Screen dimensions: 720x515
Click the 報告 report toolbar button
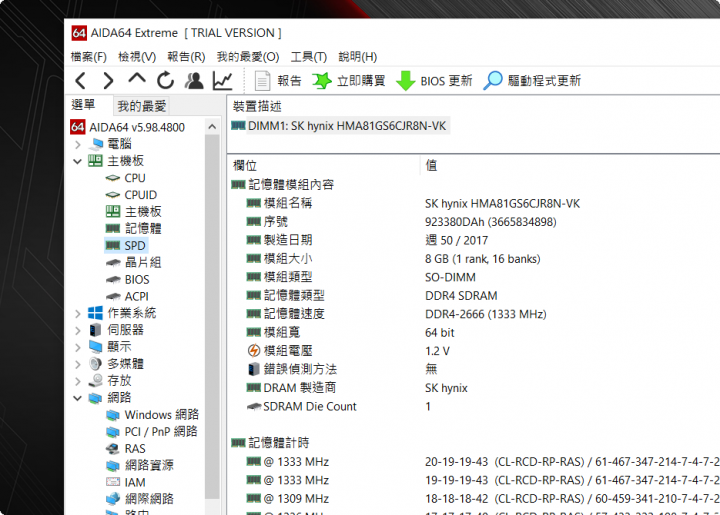coord(278,81)
